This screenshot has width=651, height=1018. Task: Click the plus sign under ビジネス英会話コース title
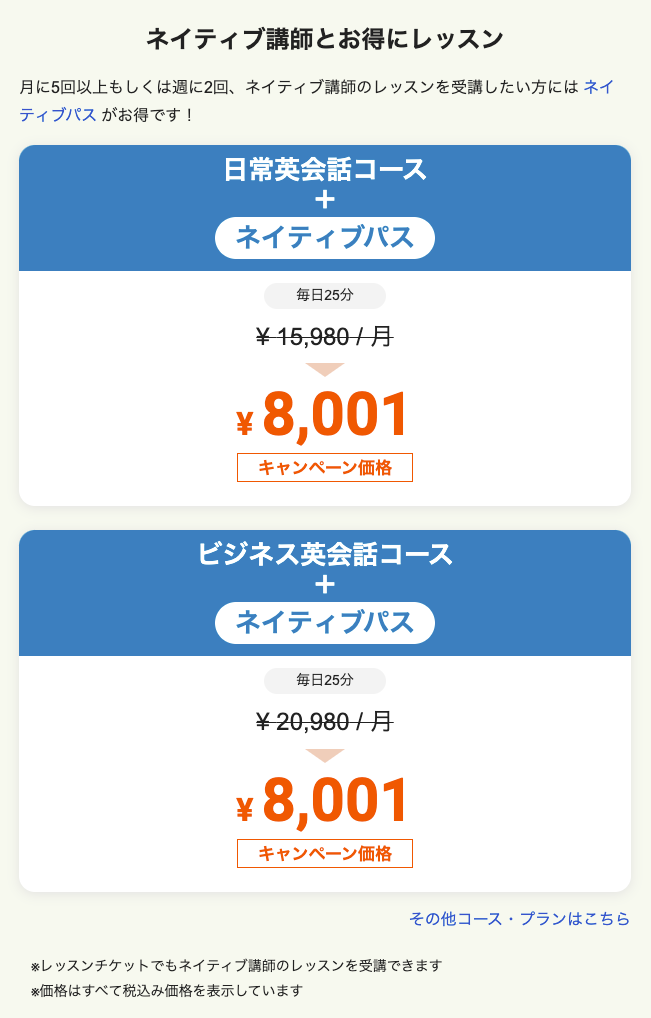(325, 584)
